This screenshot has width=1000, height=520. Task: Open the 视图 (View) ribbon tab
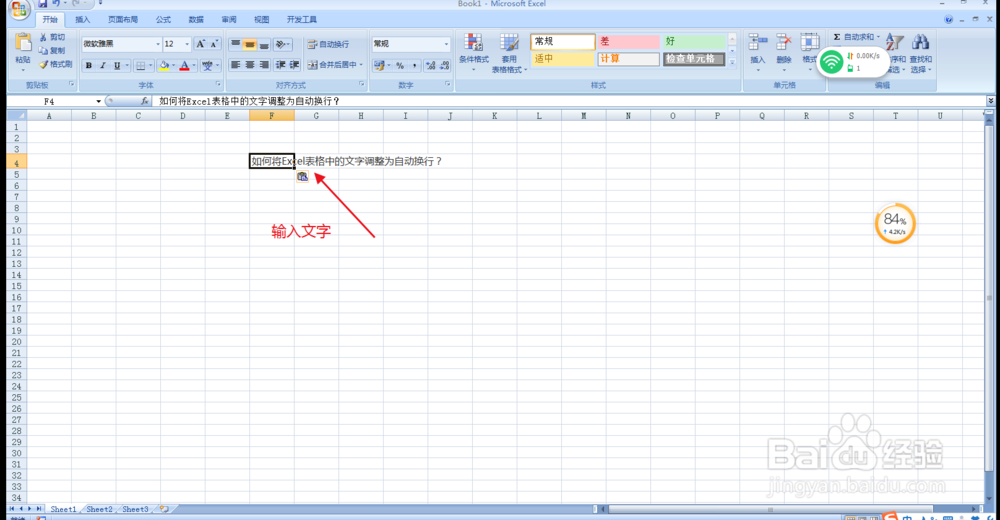pyautogui.click(x=261, y=20)
